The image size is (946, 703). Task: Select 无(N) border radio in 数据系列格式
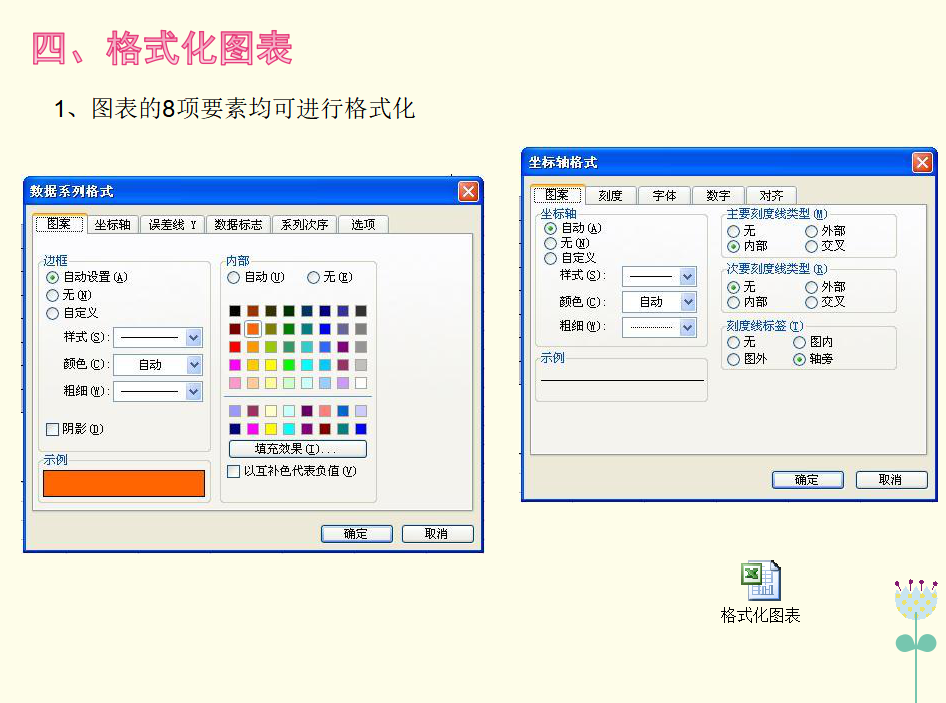pyautogui.click(x=52, y=295)
